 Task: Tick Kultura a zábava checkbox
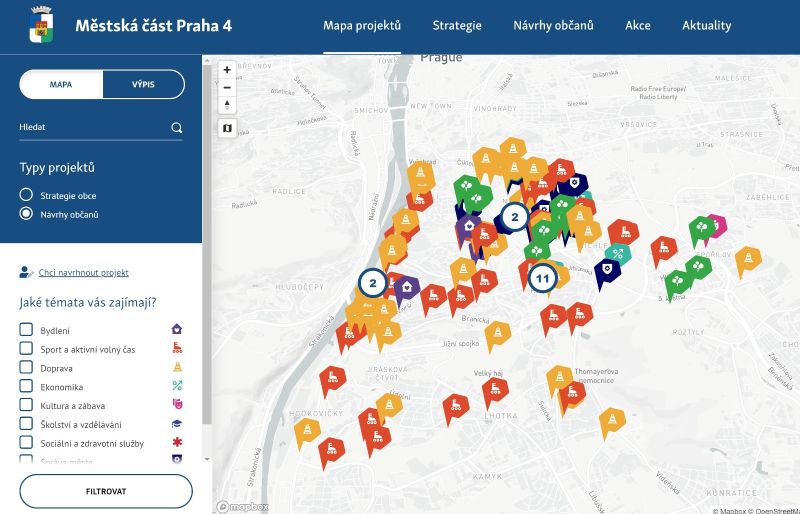tap(26, 405)
